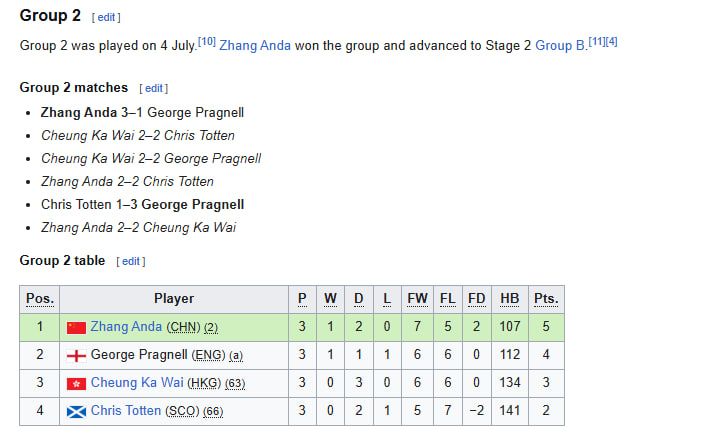This screenshot has width=716, height=441.
Task: Open Zhang Anda link in table
Action: (126, 326)
